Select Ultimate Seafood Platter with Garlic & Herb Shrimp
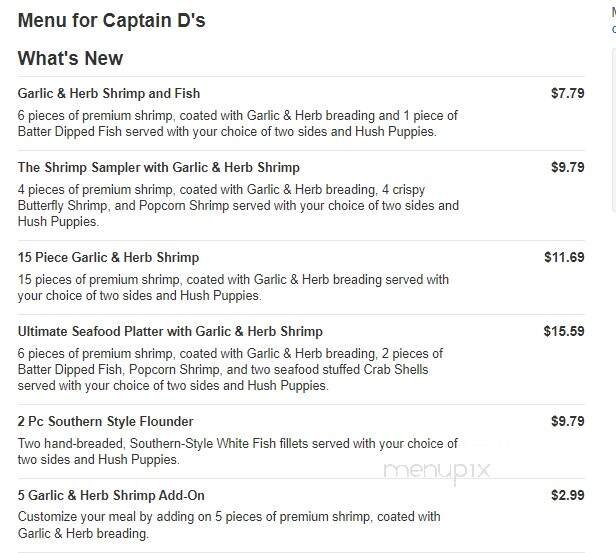 [170, 331]
